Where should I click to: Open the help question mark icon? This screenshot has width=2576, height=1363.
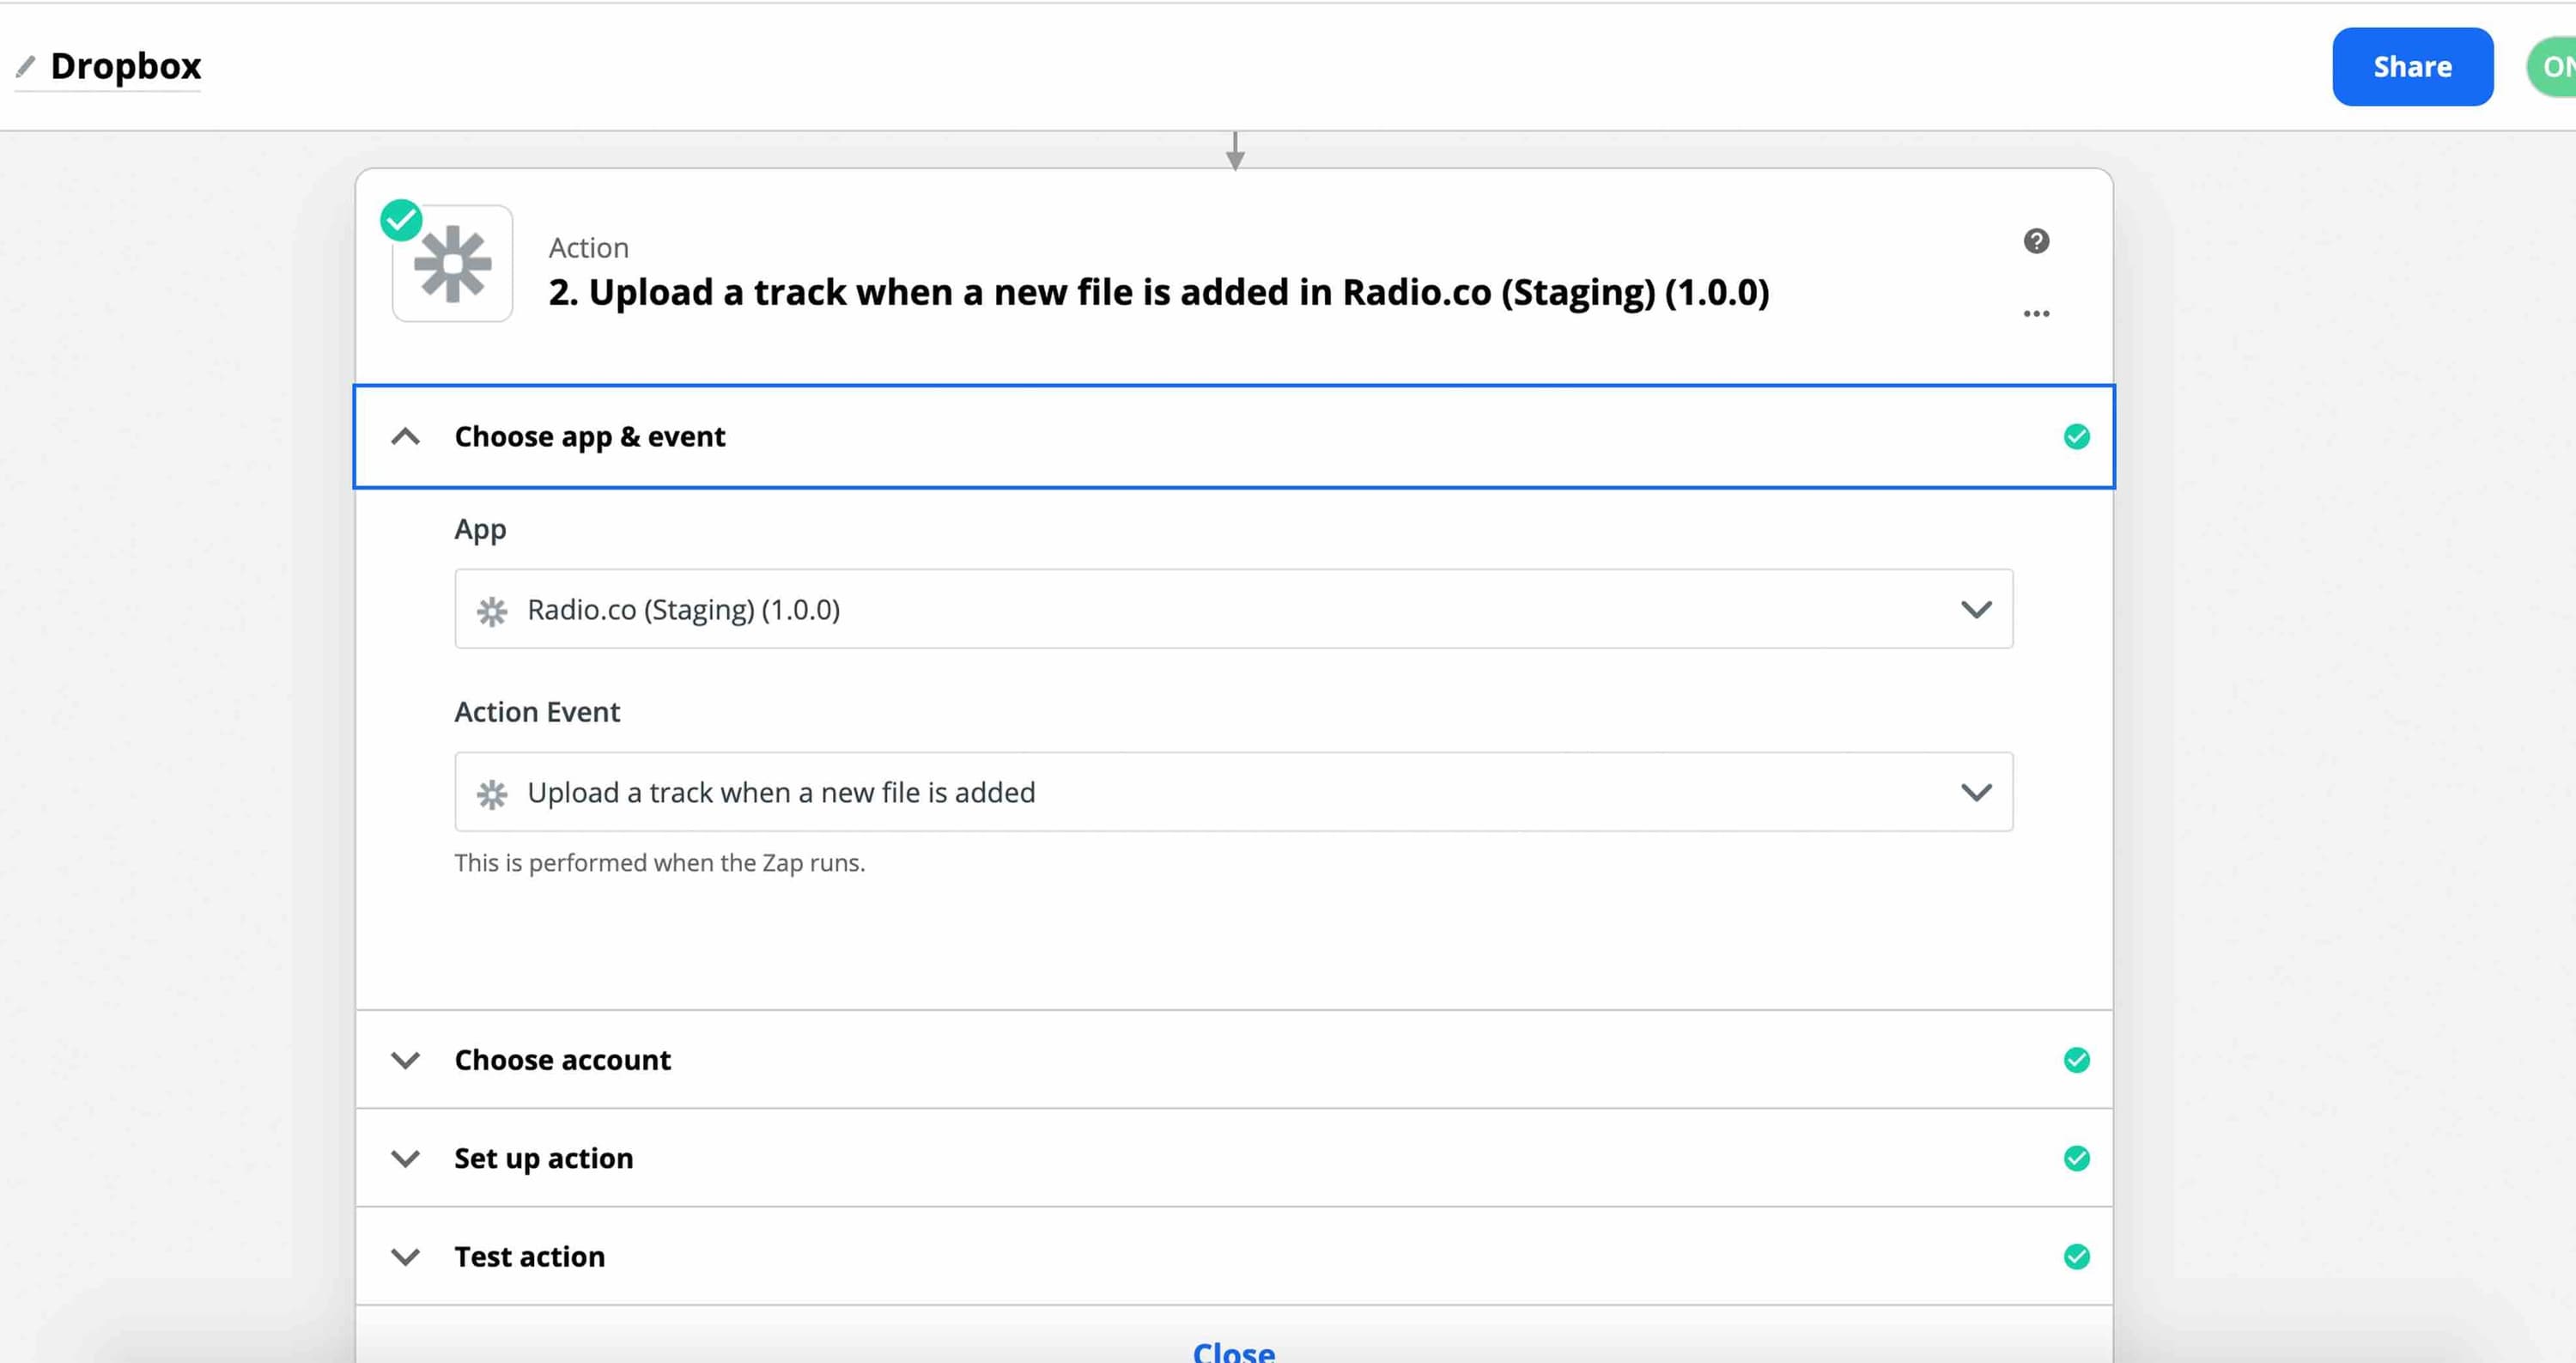click(x=2036, y=241)
